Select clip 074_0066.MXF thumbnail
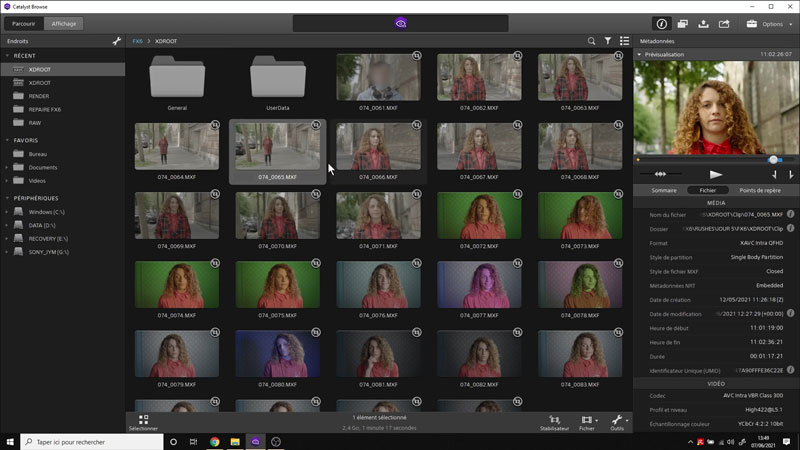800x450 pixels. click(x=379, y=146)
